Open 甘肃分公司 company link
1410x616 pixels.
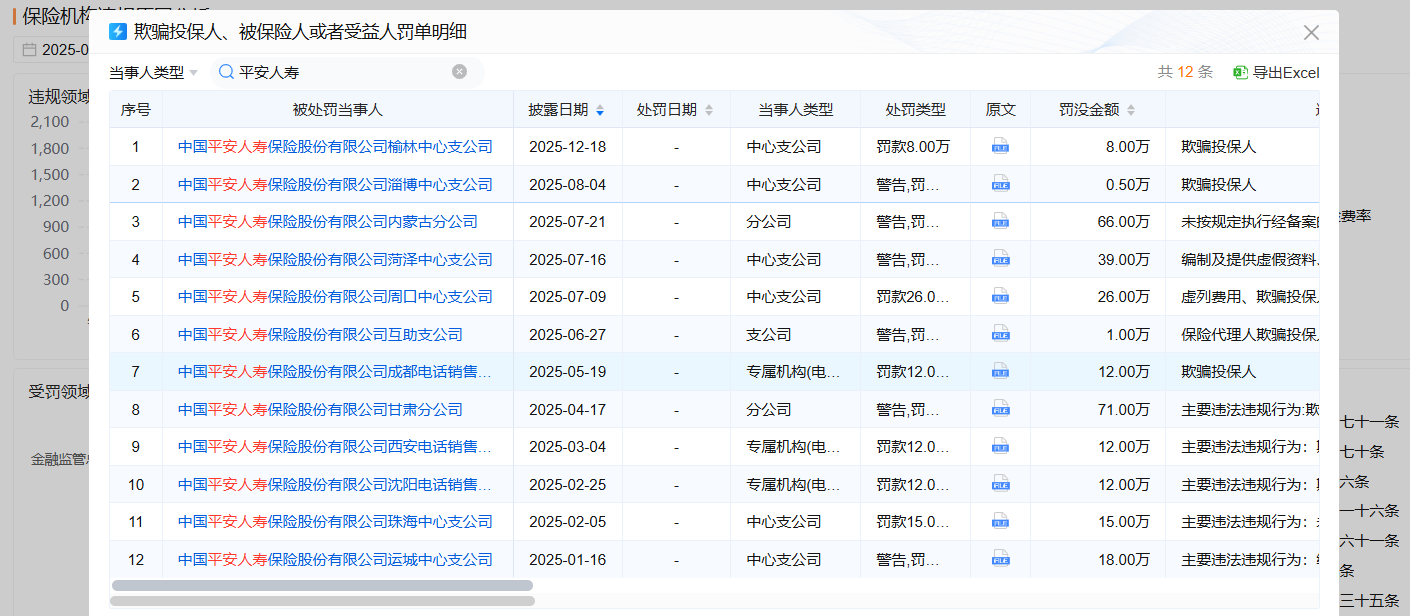(320, 409)
